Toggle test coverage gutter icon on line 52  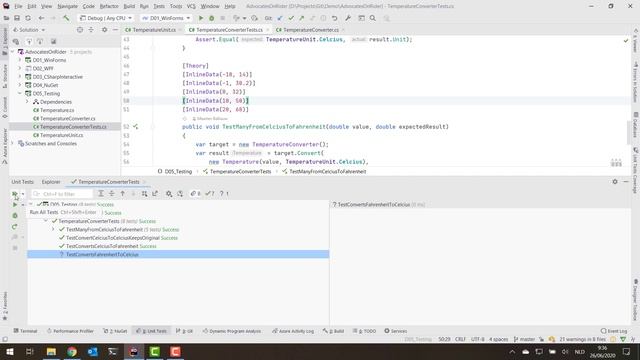coord(136,127)
